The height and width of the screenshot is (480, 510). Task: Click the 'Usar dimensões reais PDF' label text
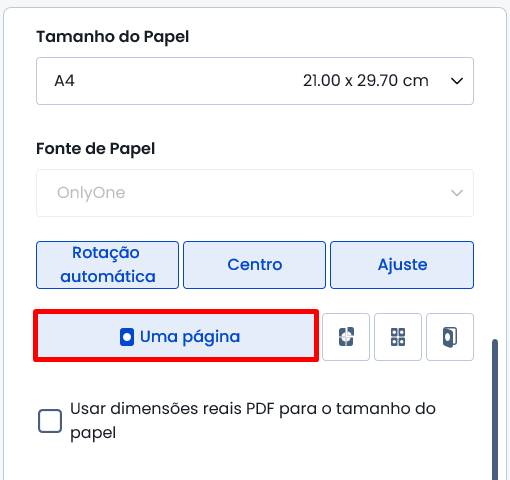[253, 421]
